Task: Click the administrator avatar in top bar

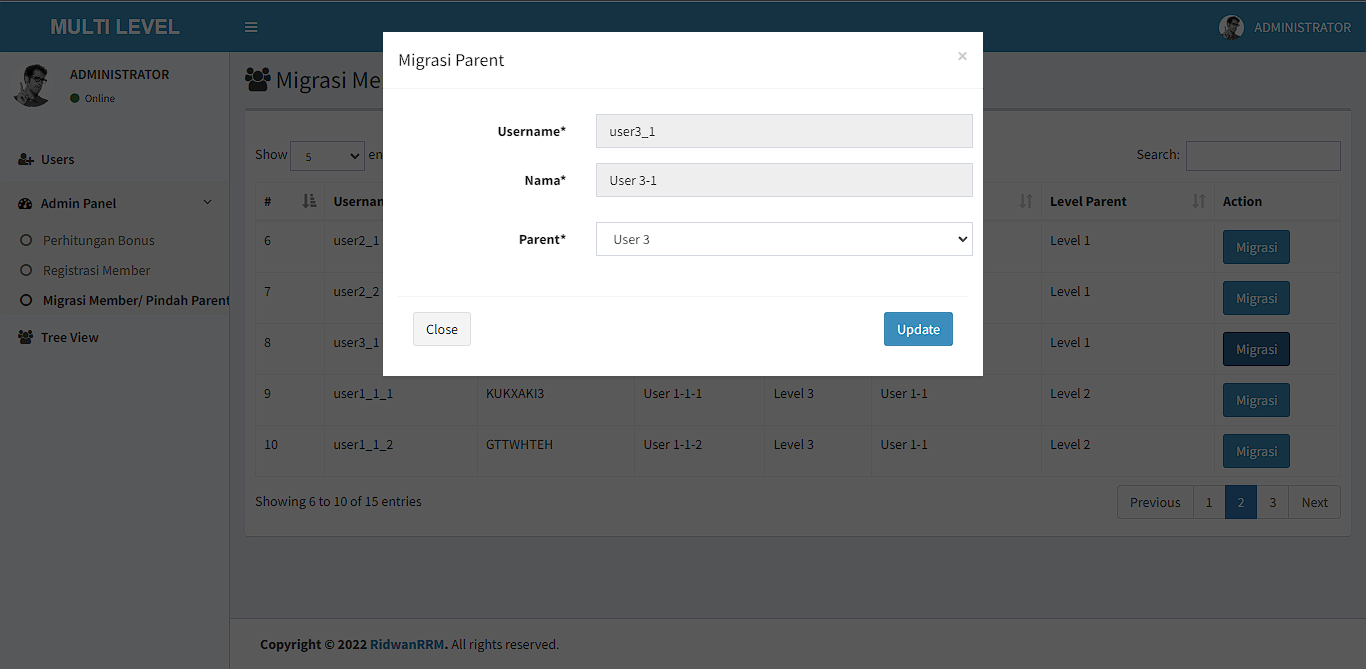Action: 1231,27
